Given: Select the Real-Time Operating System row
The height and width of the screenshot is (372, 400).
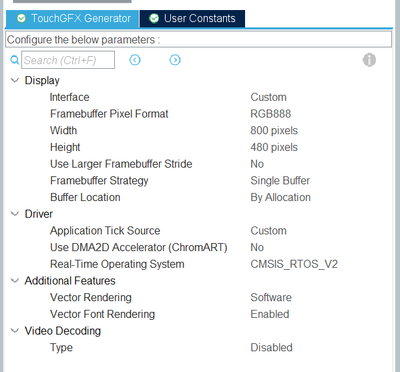Looking at the screenshot, I should point(197,264).
